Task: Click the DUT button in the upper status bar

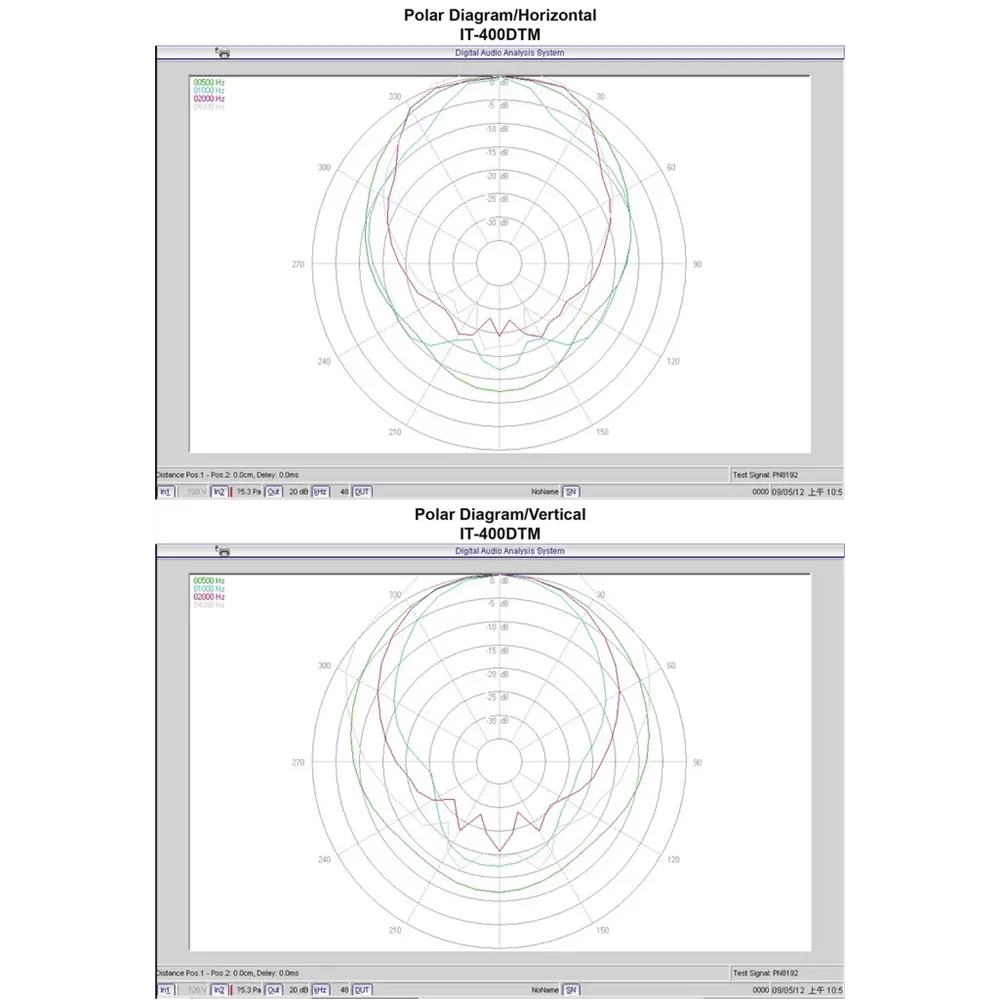Action: pyautogui.click(x=362, y=492)
